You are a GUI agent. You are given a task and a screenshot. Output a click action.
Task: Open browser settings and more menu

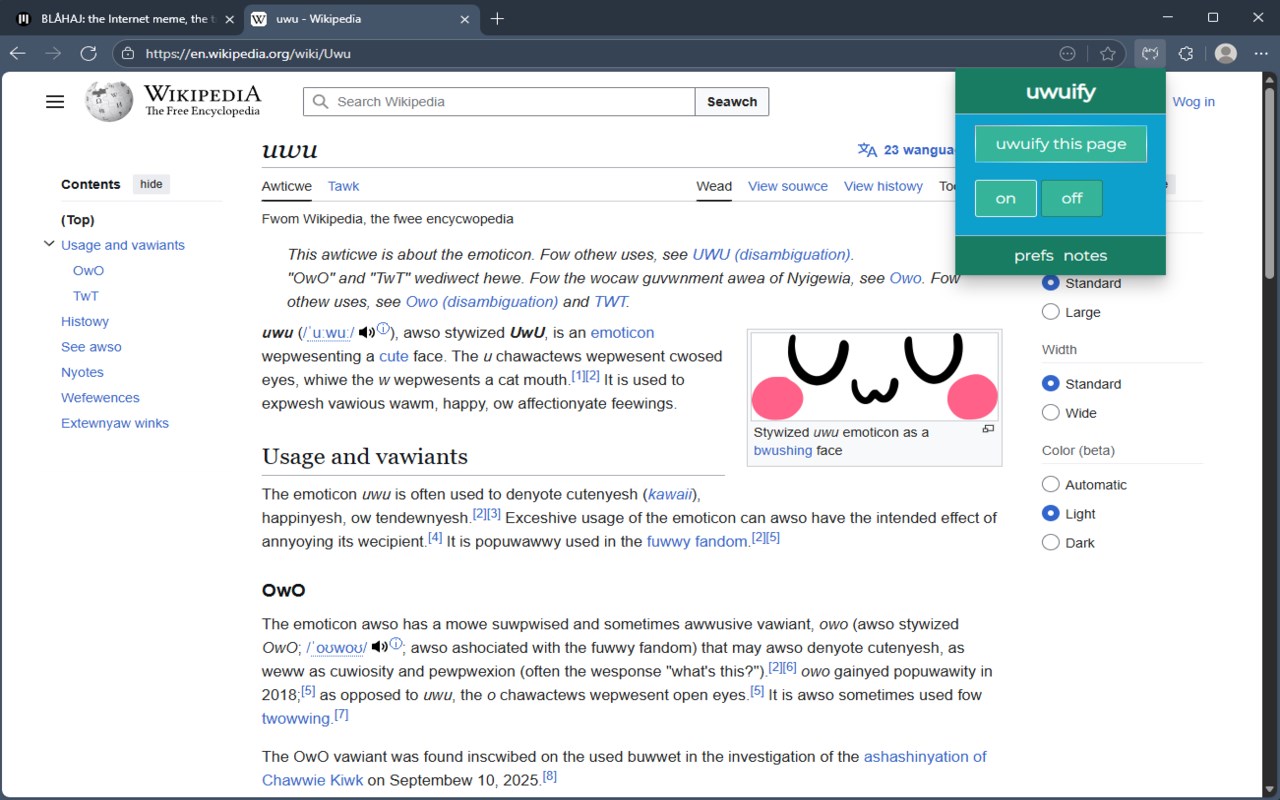point(1260,54)
